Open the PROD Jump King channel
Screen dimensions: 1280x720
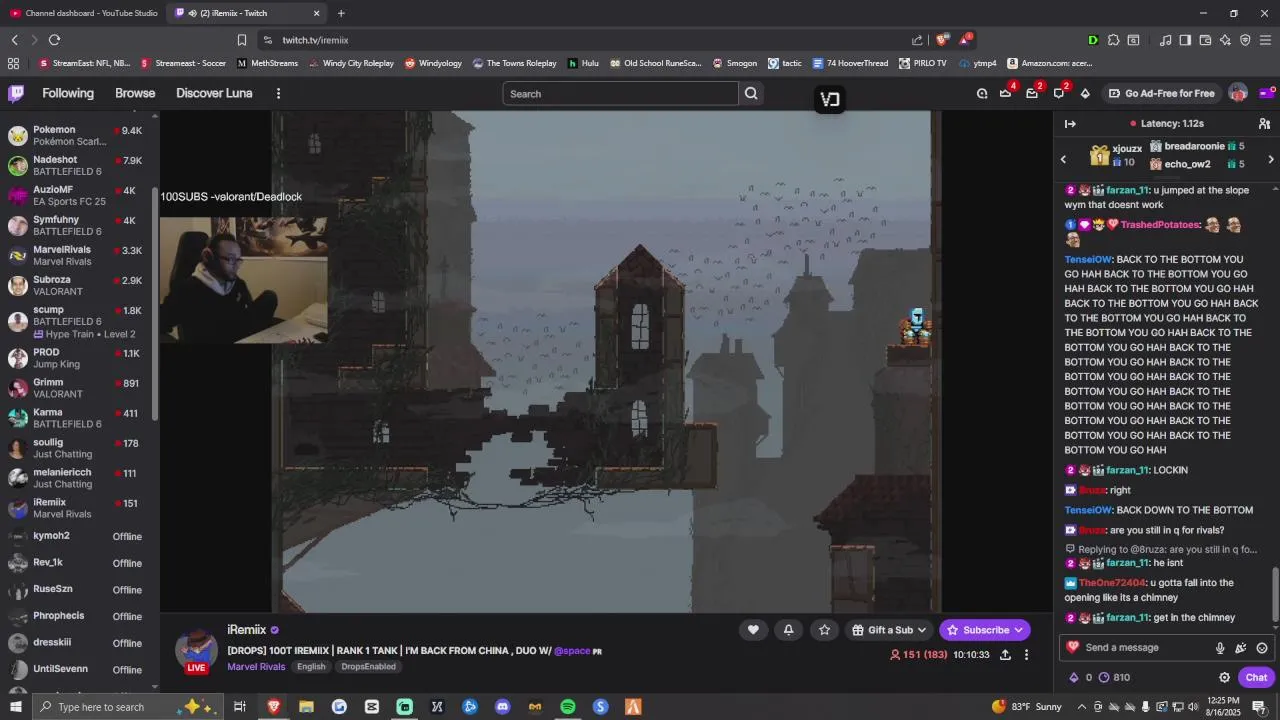click(x=79, y=358)
